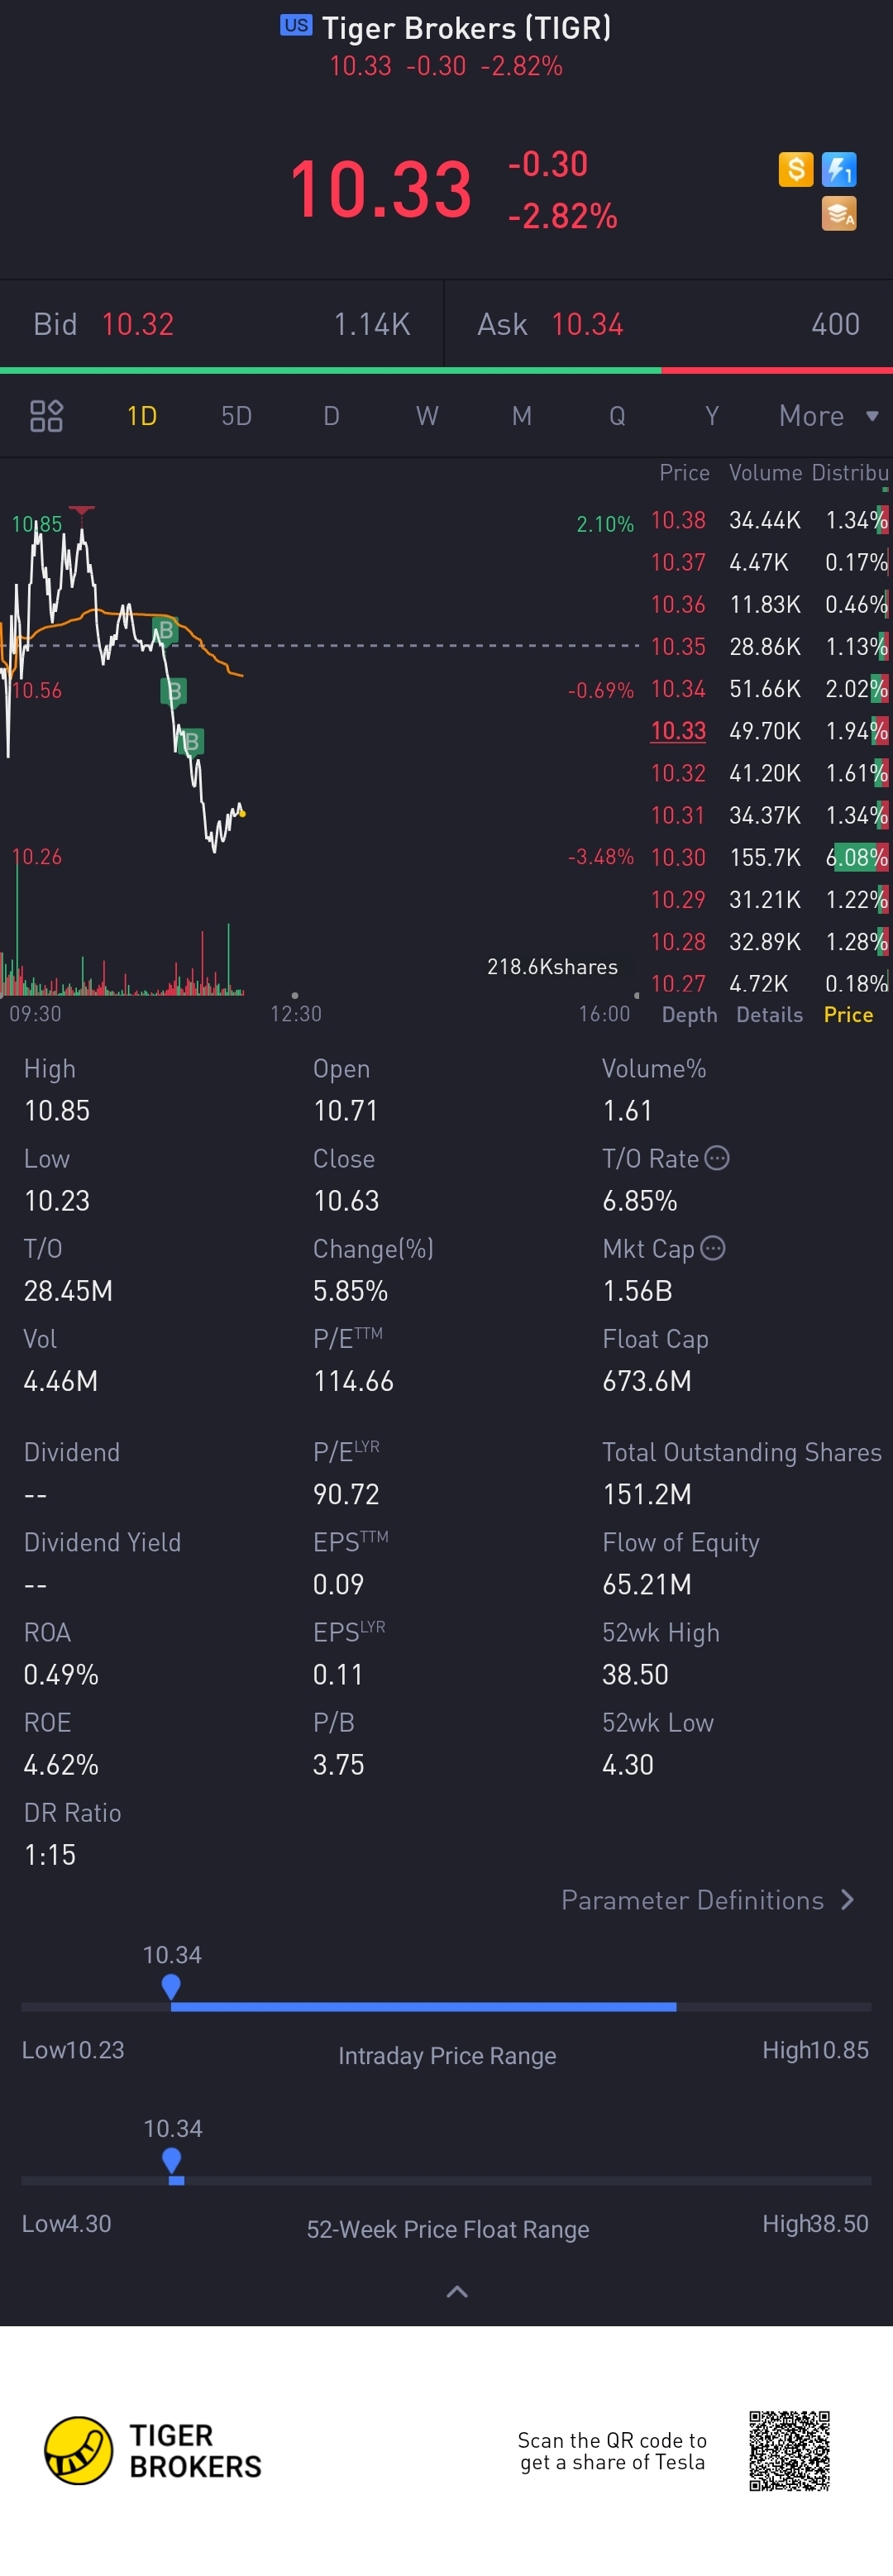893x2576 pixels.
Task: Select the 10.30 price row with 155.7K
Action: coord(768,857)
